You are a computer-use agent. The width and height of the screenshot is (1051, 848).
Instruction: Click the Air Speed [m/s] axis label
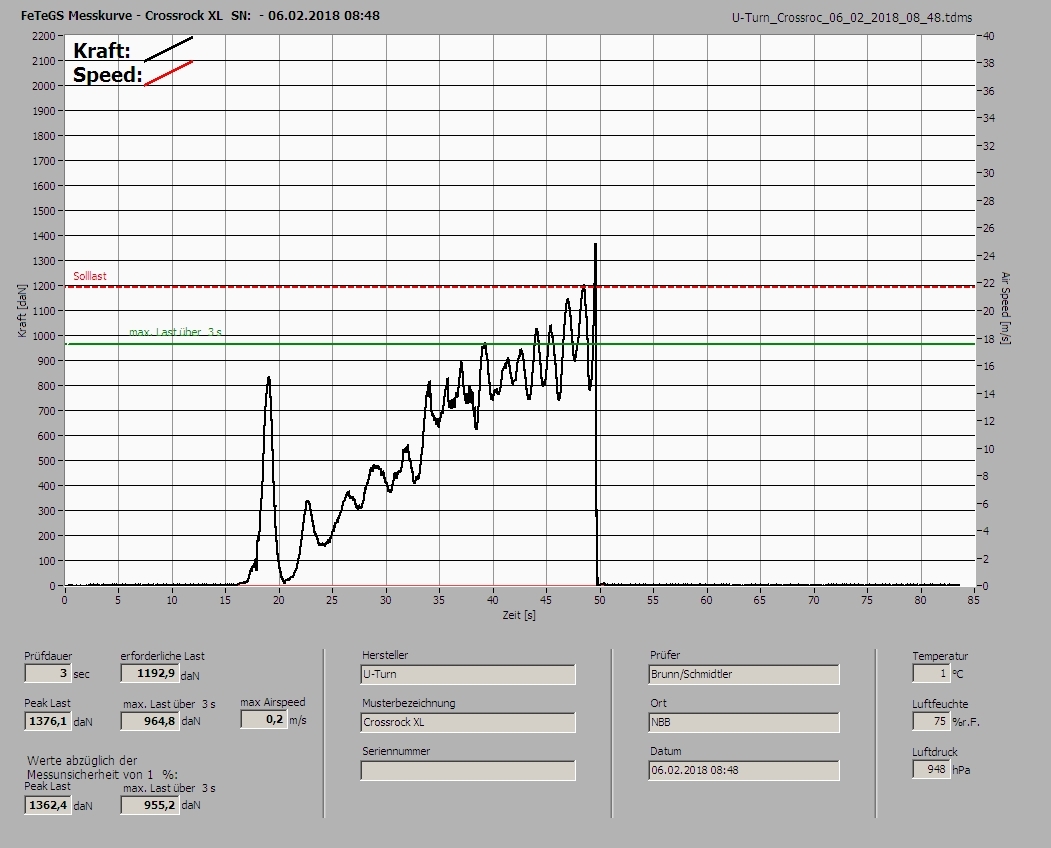[1005, 308]
